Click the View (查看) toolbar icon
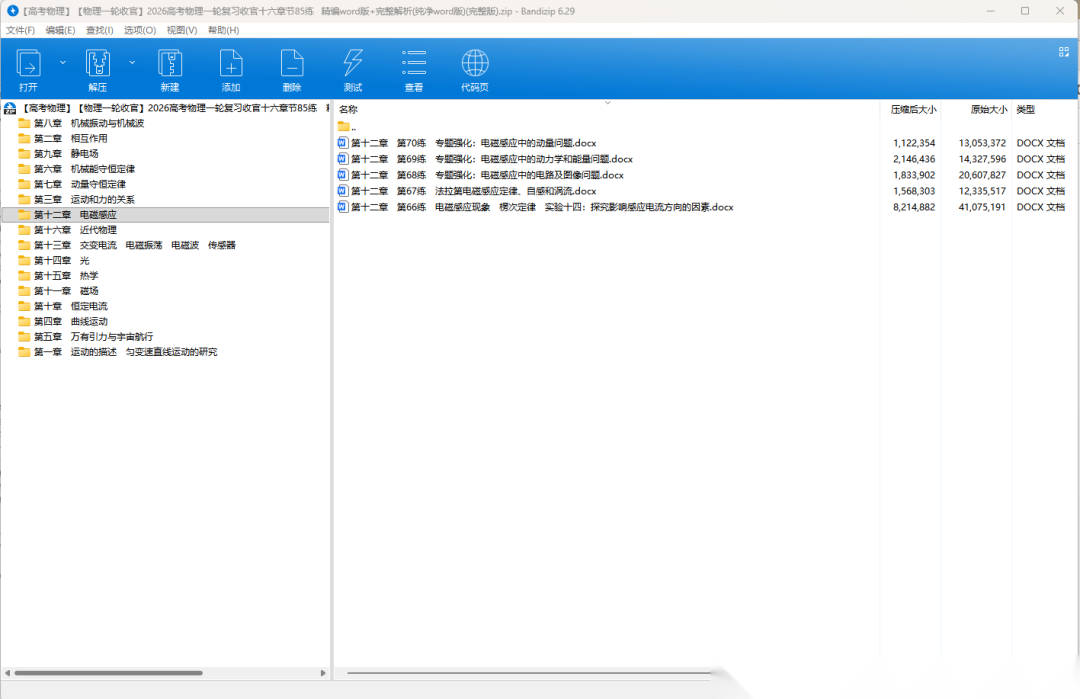 click(414, 65)
